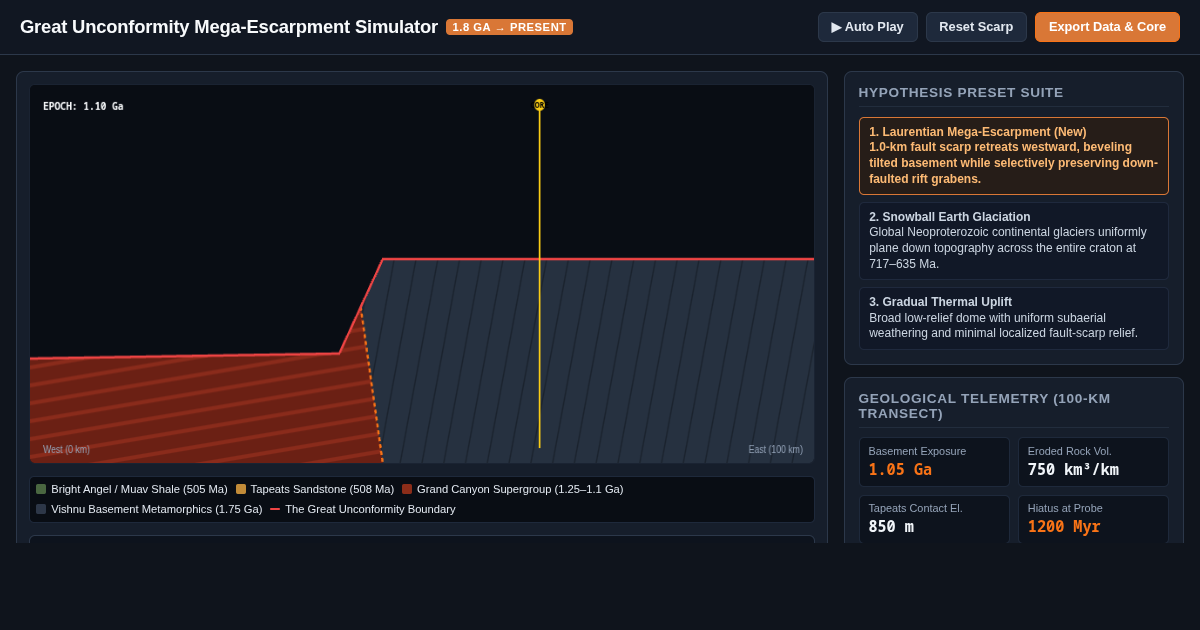Click the Basement Exposure value 1.05 Ga
The image size is (1200, 630).
900,470
